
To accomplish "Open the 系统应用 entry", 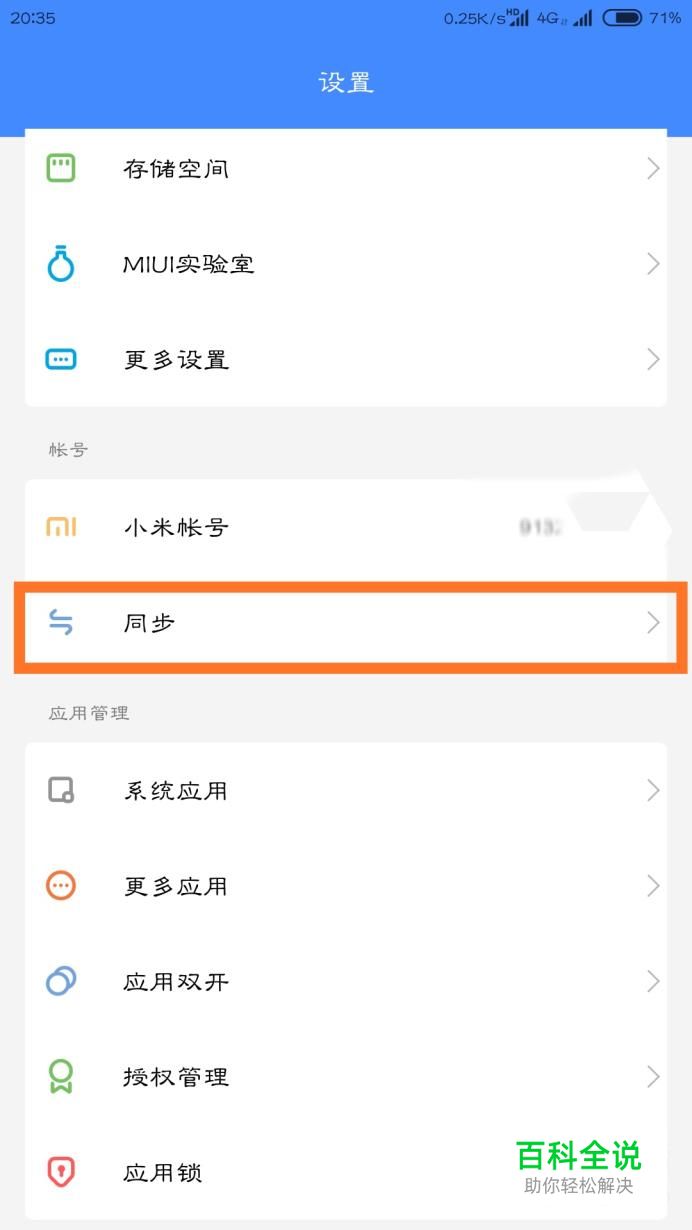I will (176, 790).
